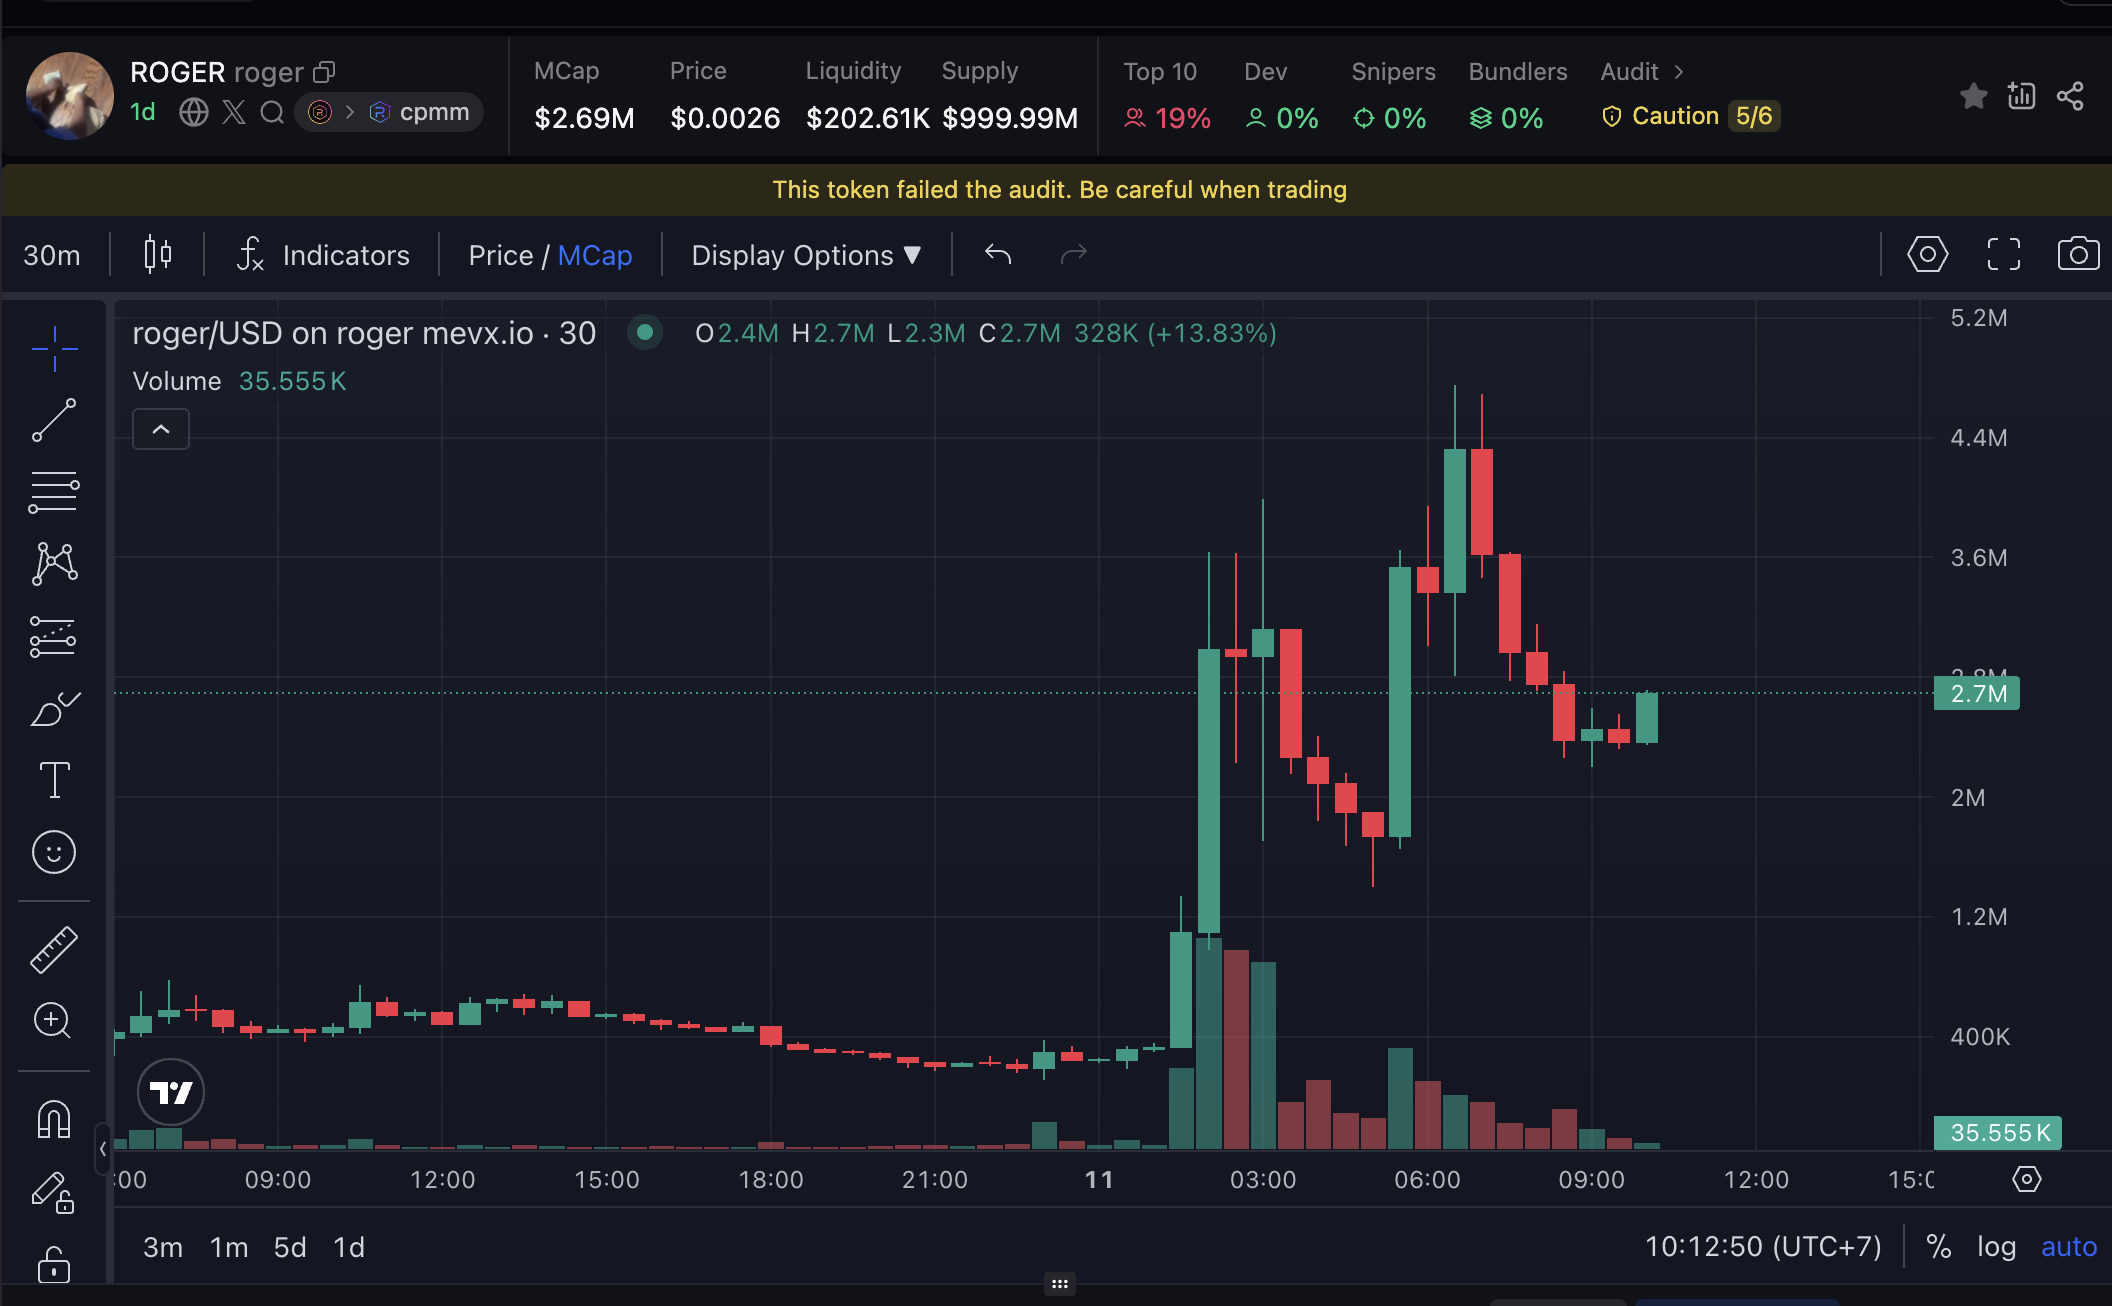
Task: Open chart settings hexagon icon
Action: pyautogui.click(x=1927, y=254)
